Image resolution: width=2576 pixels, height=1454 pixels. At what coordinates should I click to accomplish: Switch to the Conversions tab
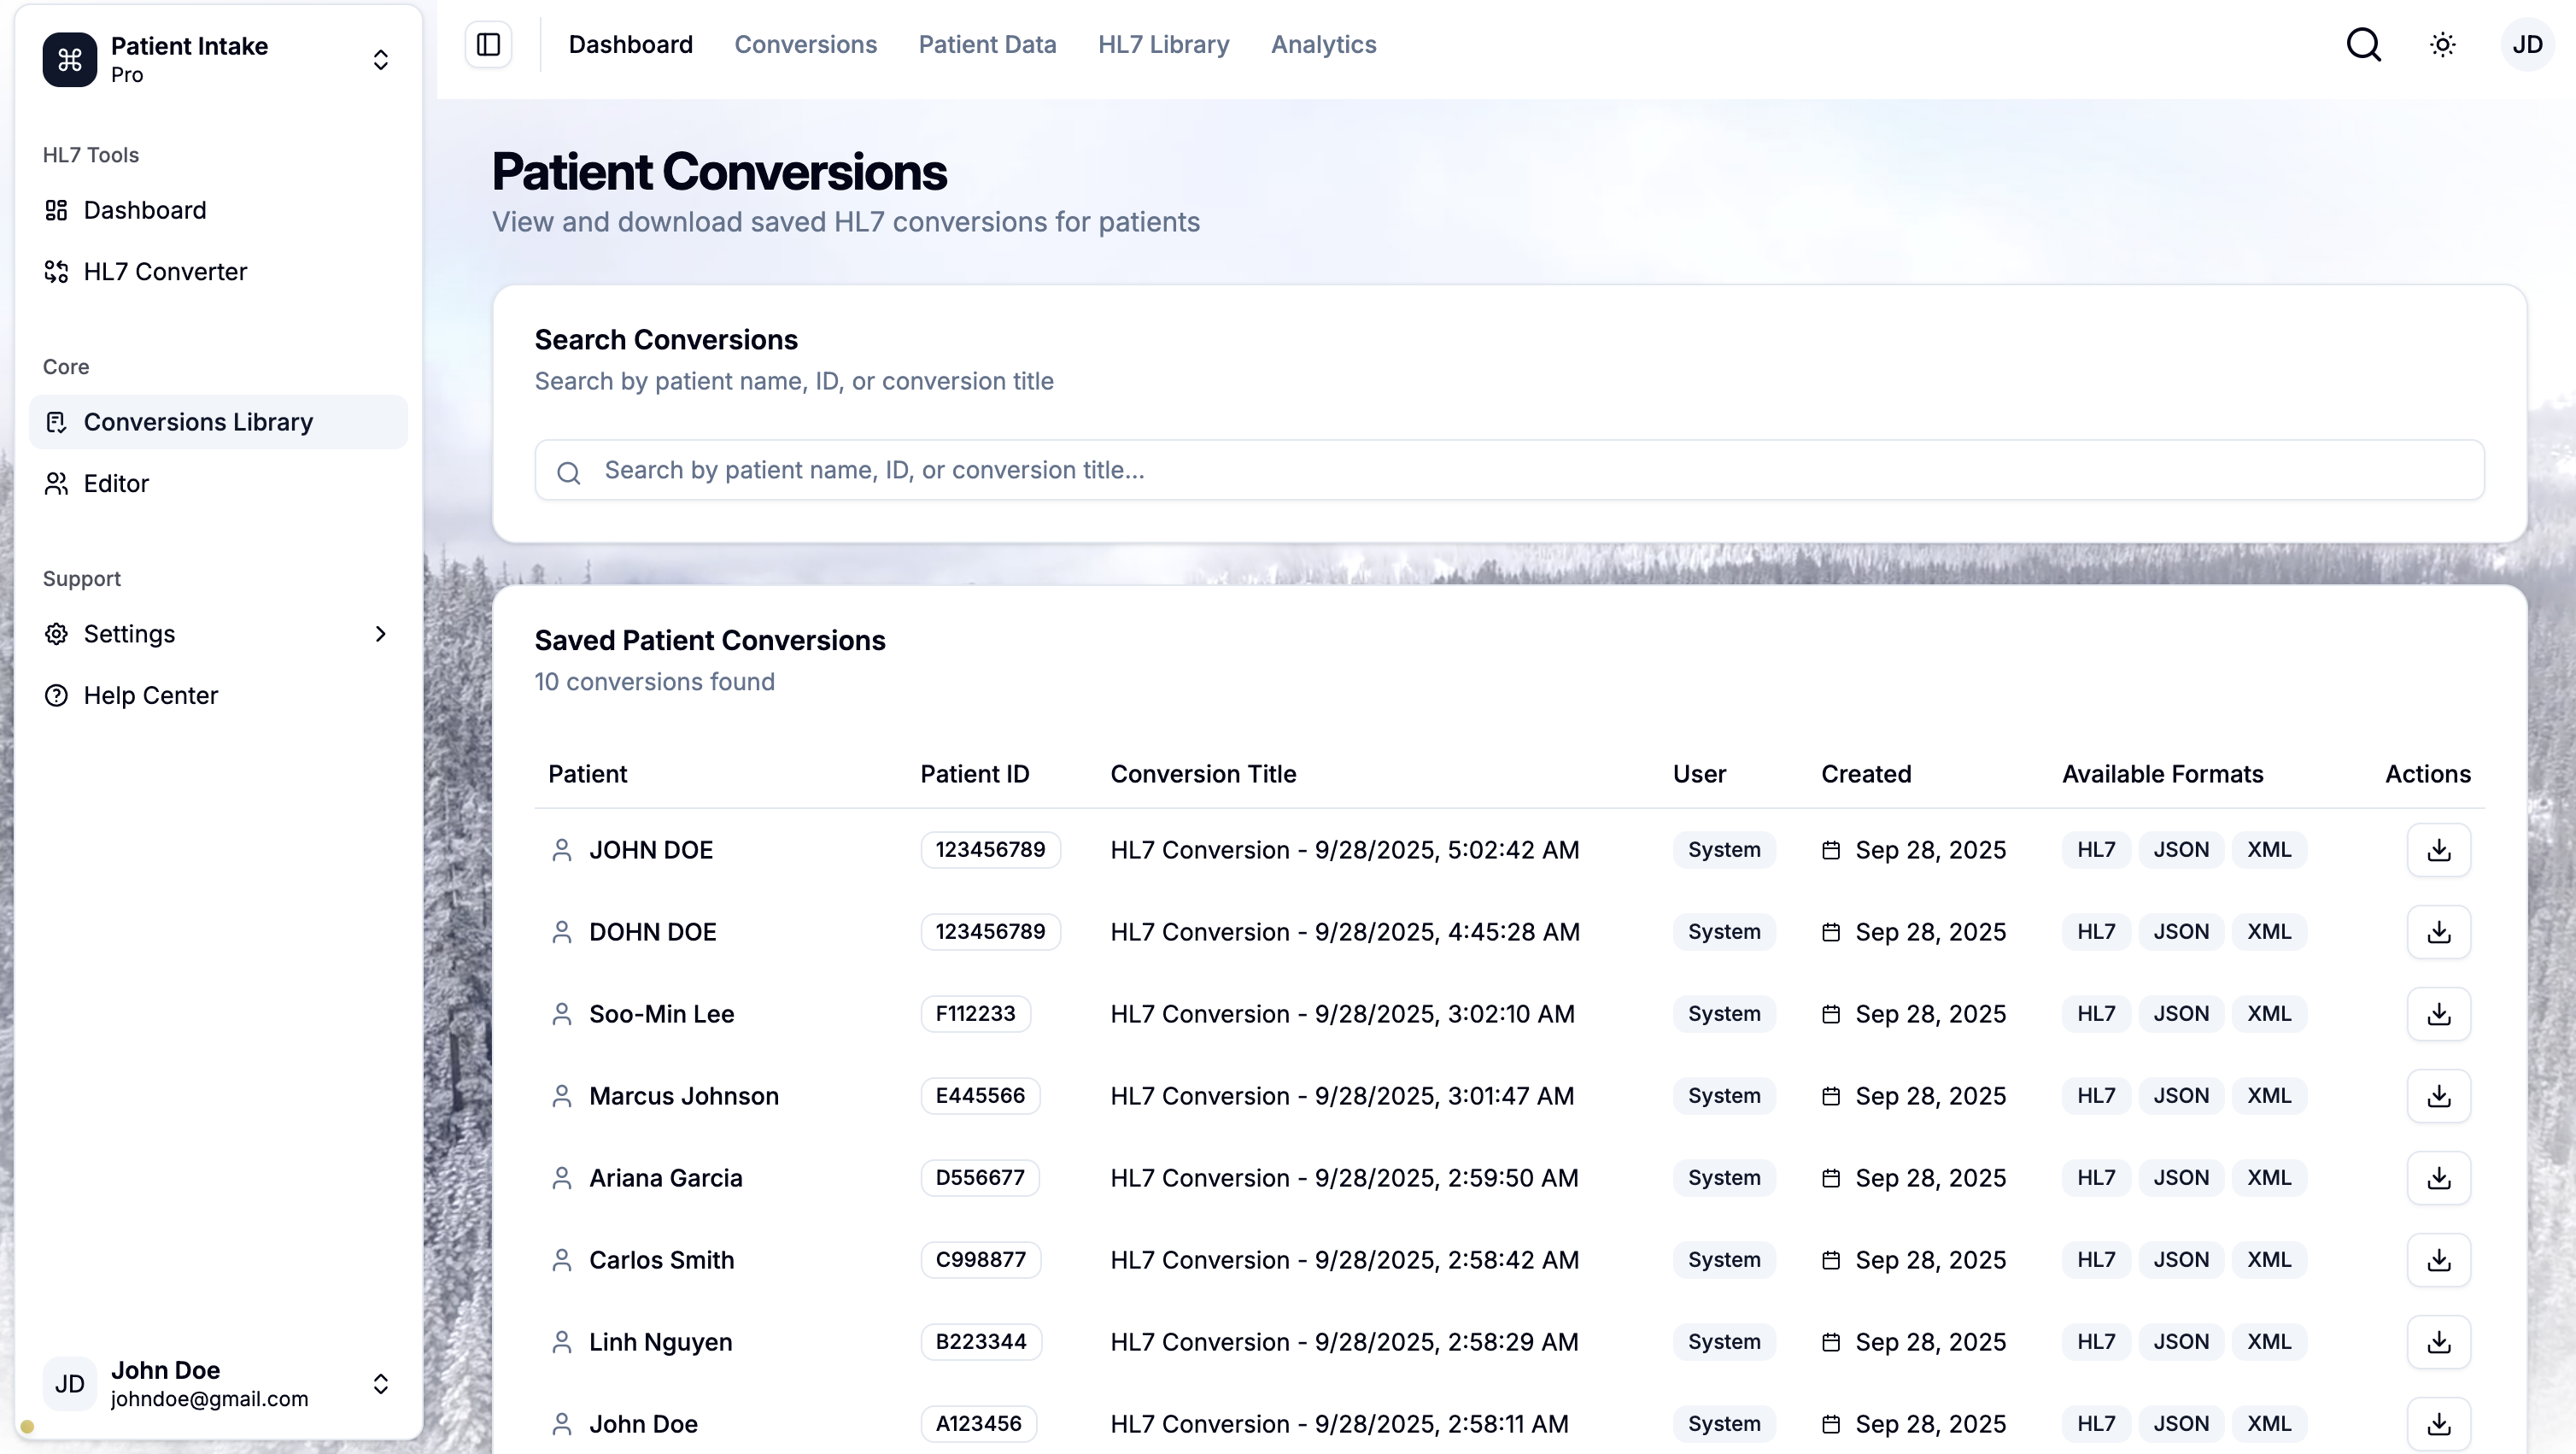point(805,45)
